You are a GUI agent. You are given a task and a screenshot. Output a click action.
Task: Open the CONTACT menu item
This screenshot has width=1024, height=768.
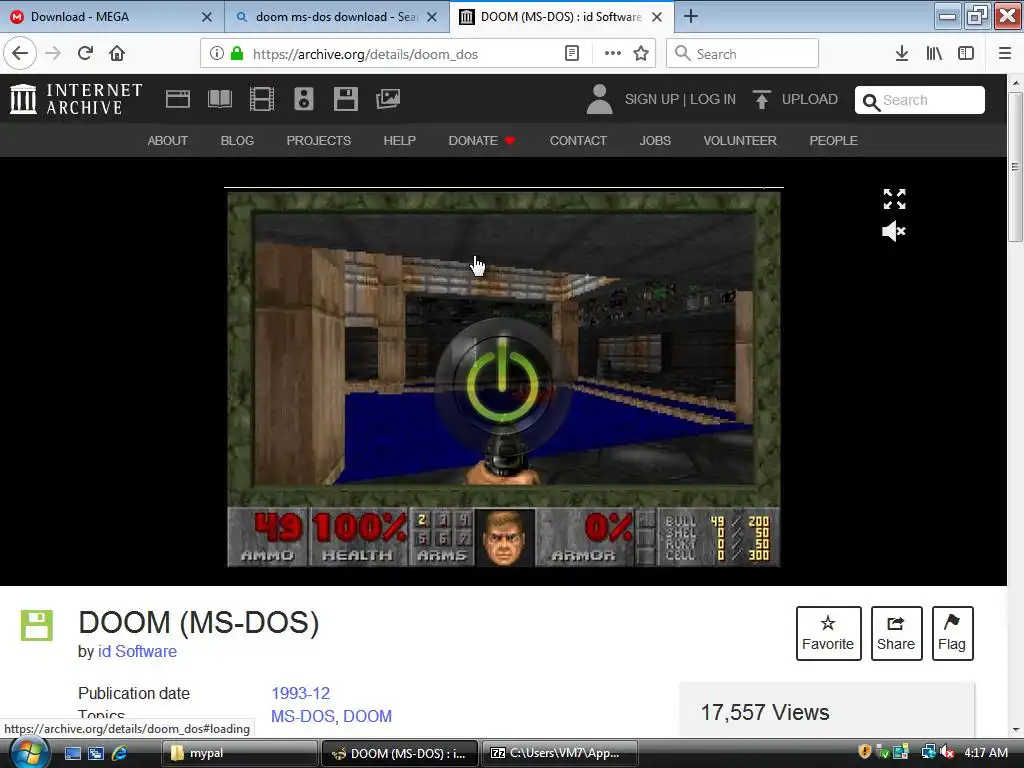coord(578,140)
